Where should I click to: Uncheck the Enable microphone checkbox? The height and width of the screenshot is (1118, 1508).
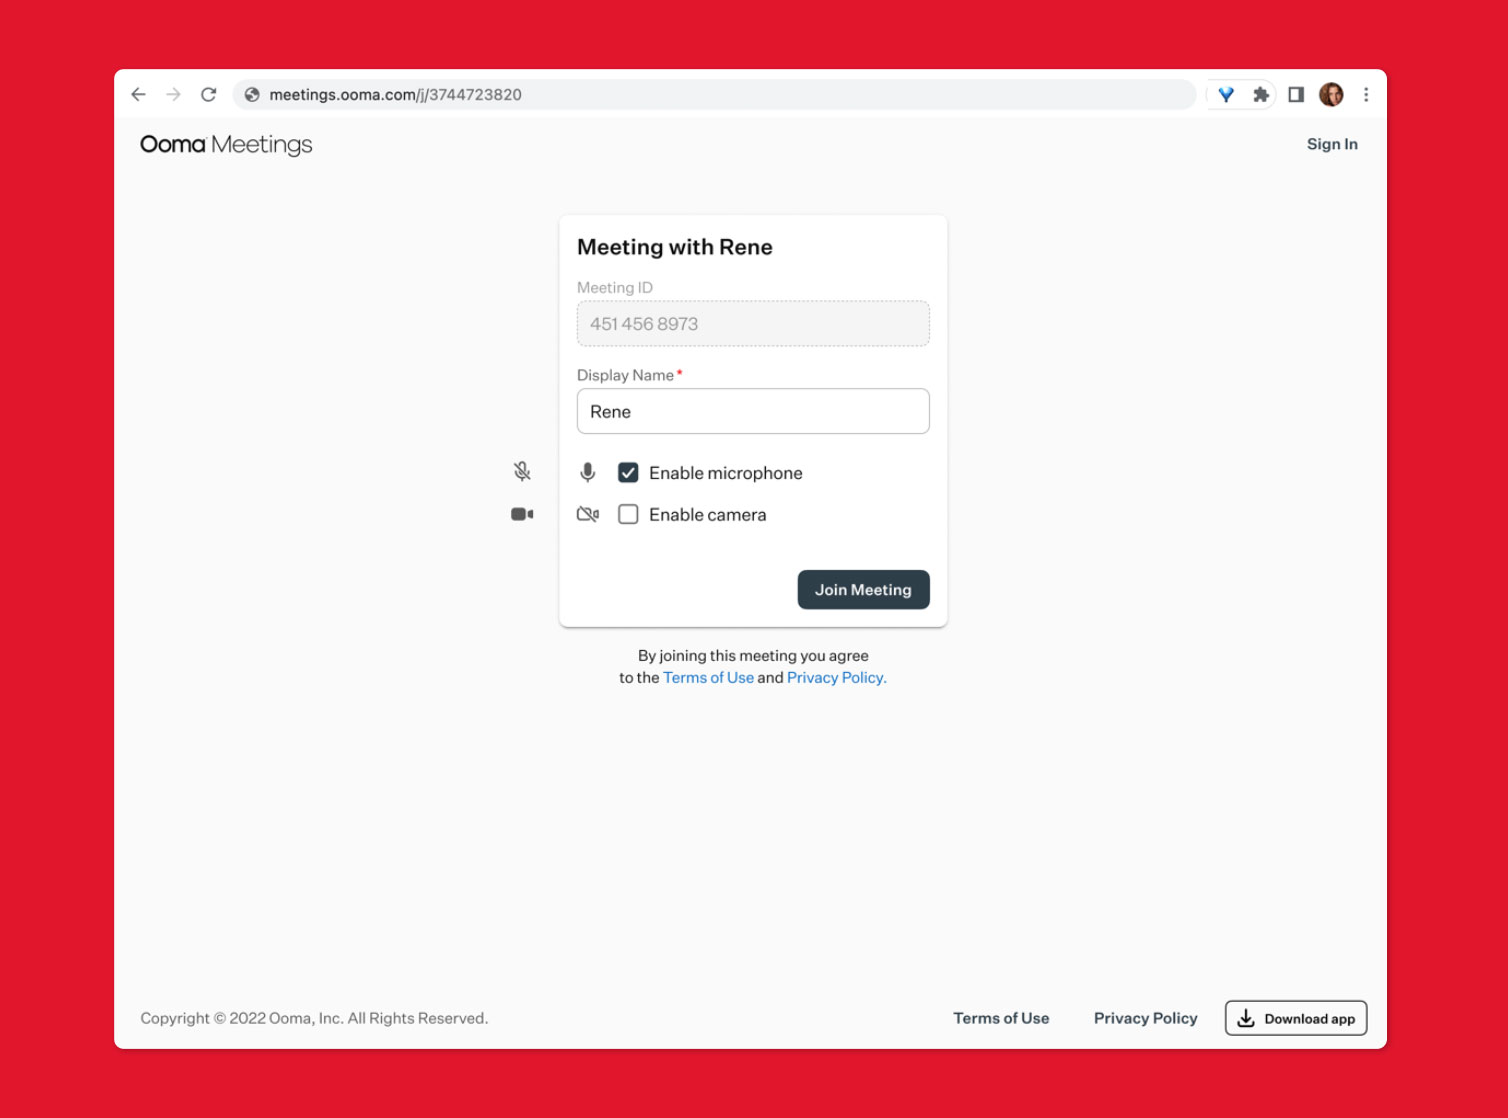pyautogui.click(x=628, y=473)
